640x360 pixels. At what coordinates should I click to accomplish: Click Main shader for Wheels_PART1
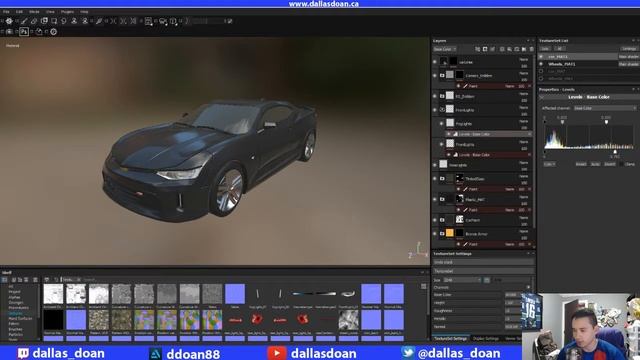pos(629,64)
